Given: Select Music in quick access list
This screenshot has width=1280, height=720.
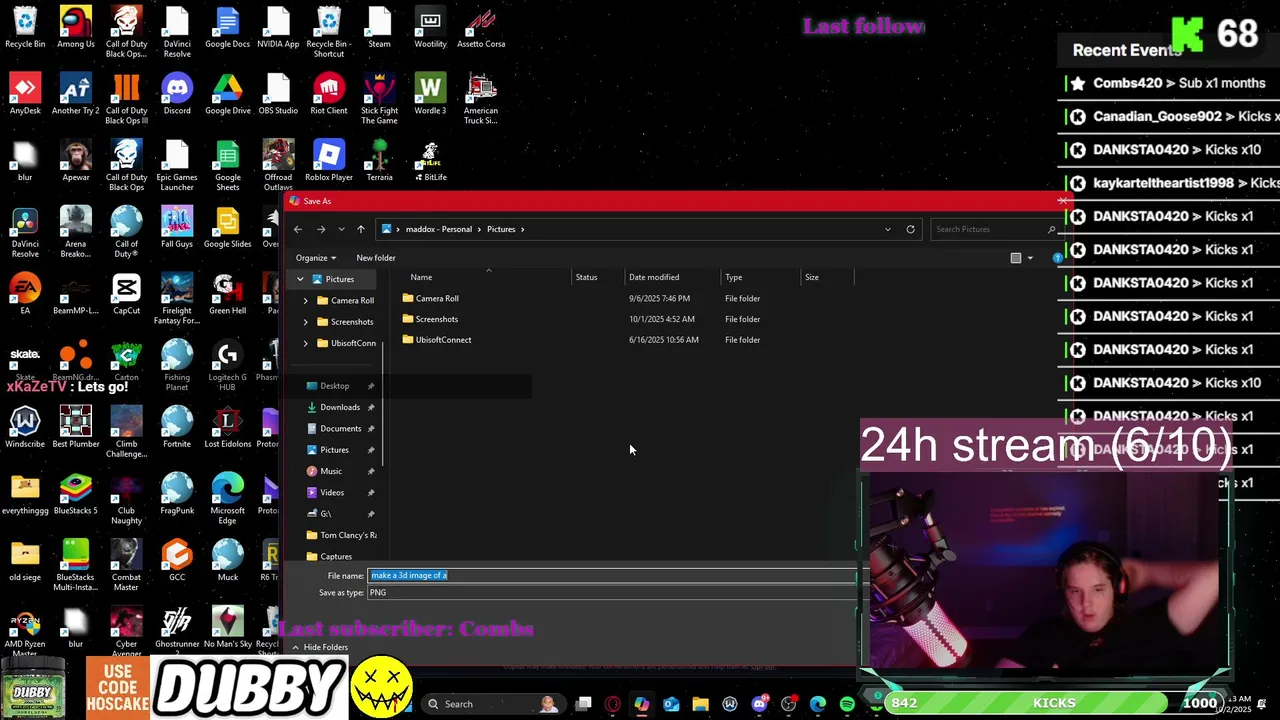Looking at the screenshot, I should click(x=331, y=471).
